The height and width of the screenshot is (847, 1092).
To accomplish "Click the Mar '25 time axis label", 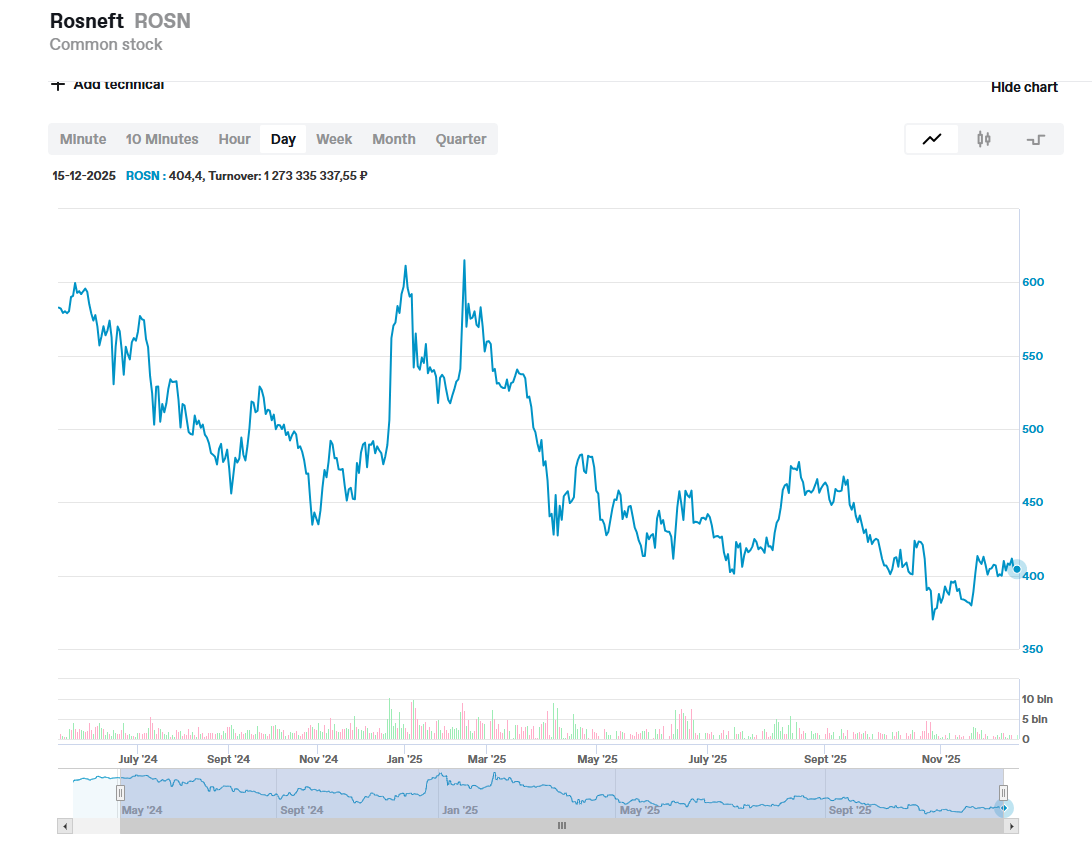I will (x=487, y=759).
